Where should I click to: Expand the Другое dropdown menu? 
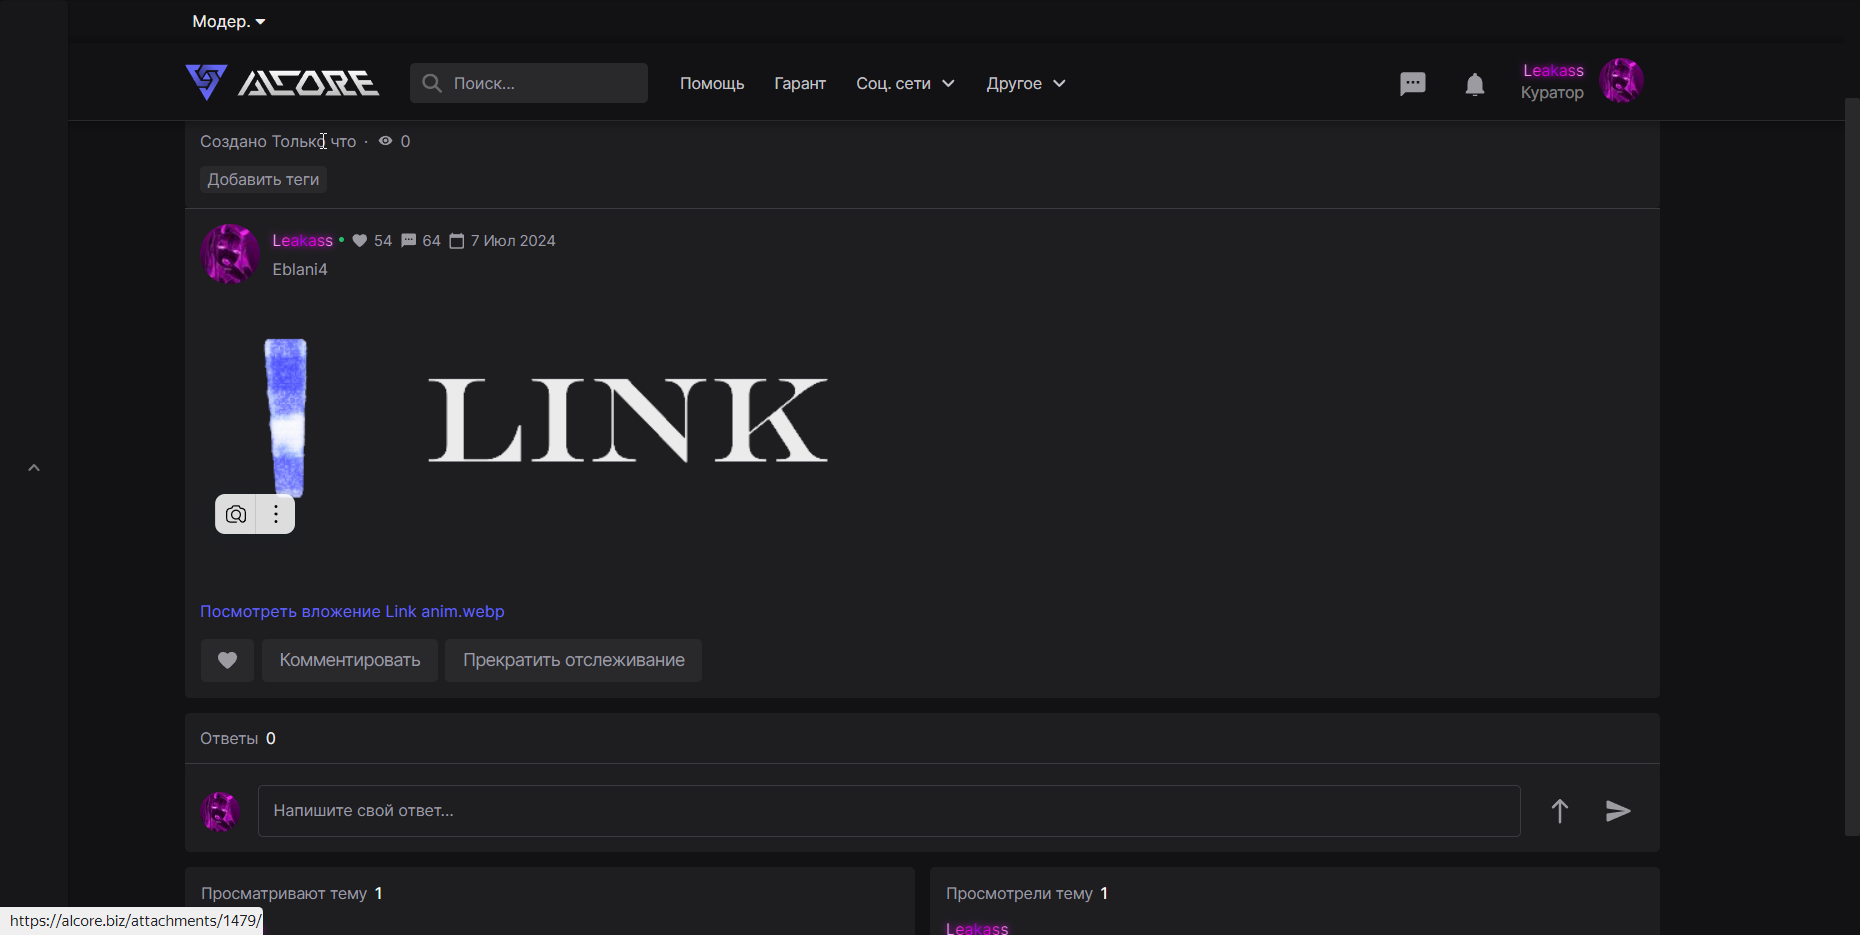(1025, 83)
